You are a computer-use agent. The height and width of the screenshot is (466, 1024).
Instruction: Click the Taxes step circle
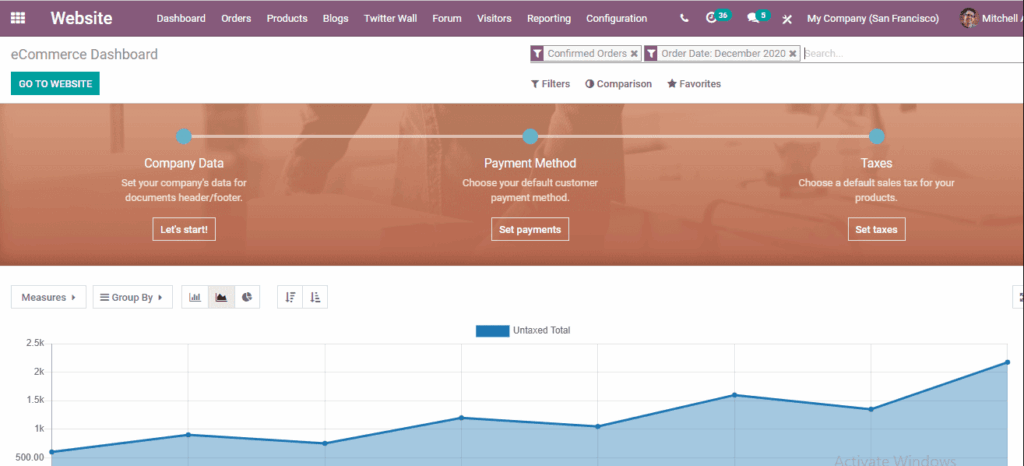[876, 136]
